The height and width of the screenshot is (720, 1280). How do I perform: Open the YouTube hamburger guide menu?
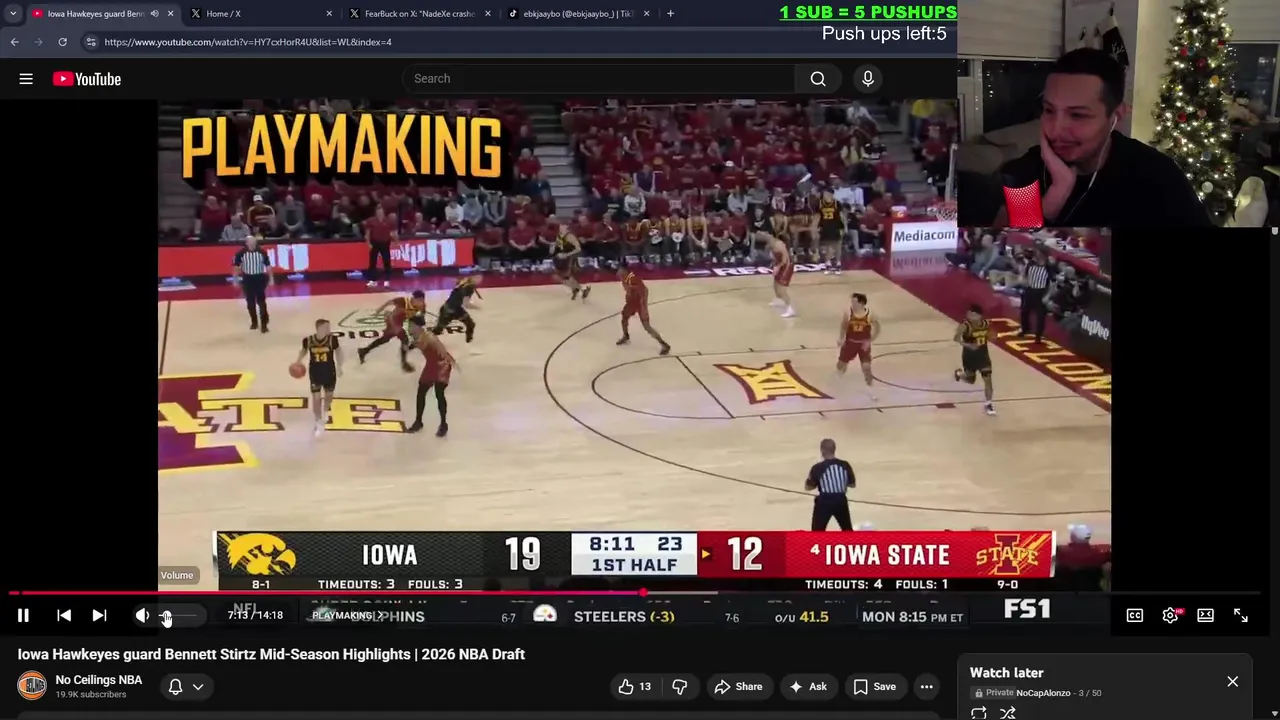tap(26, 79)
